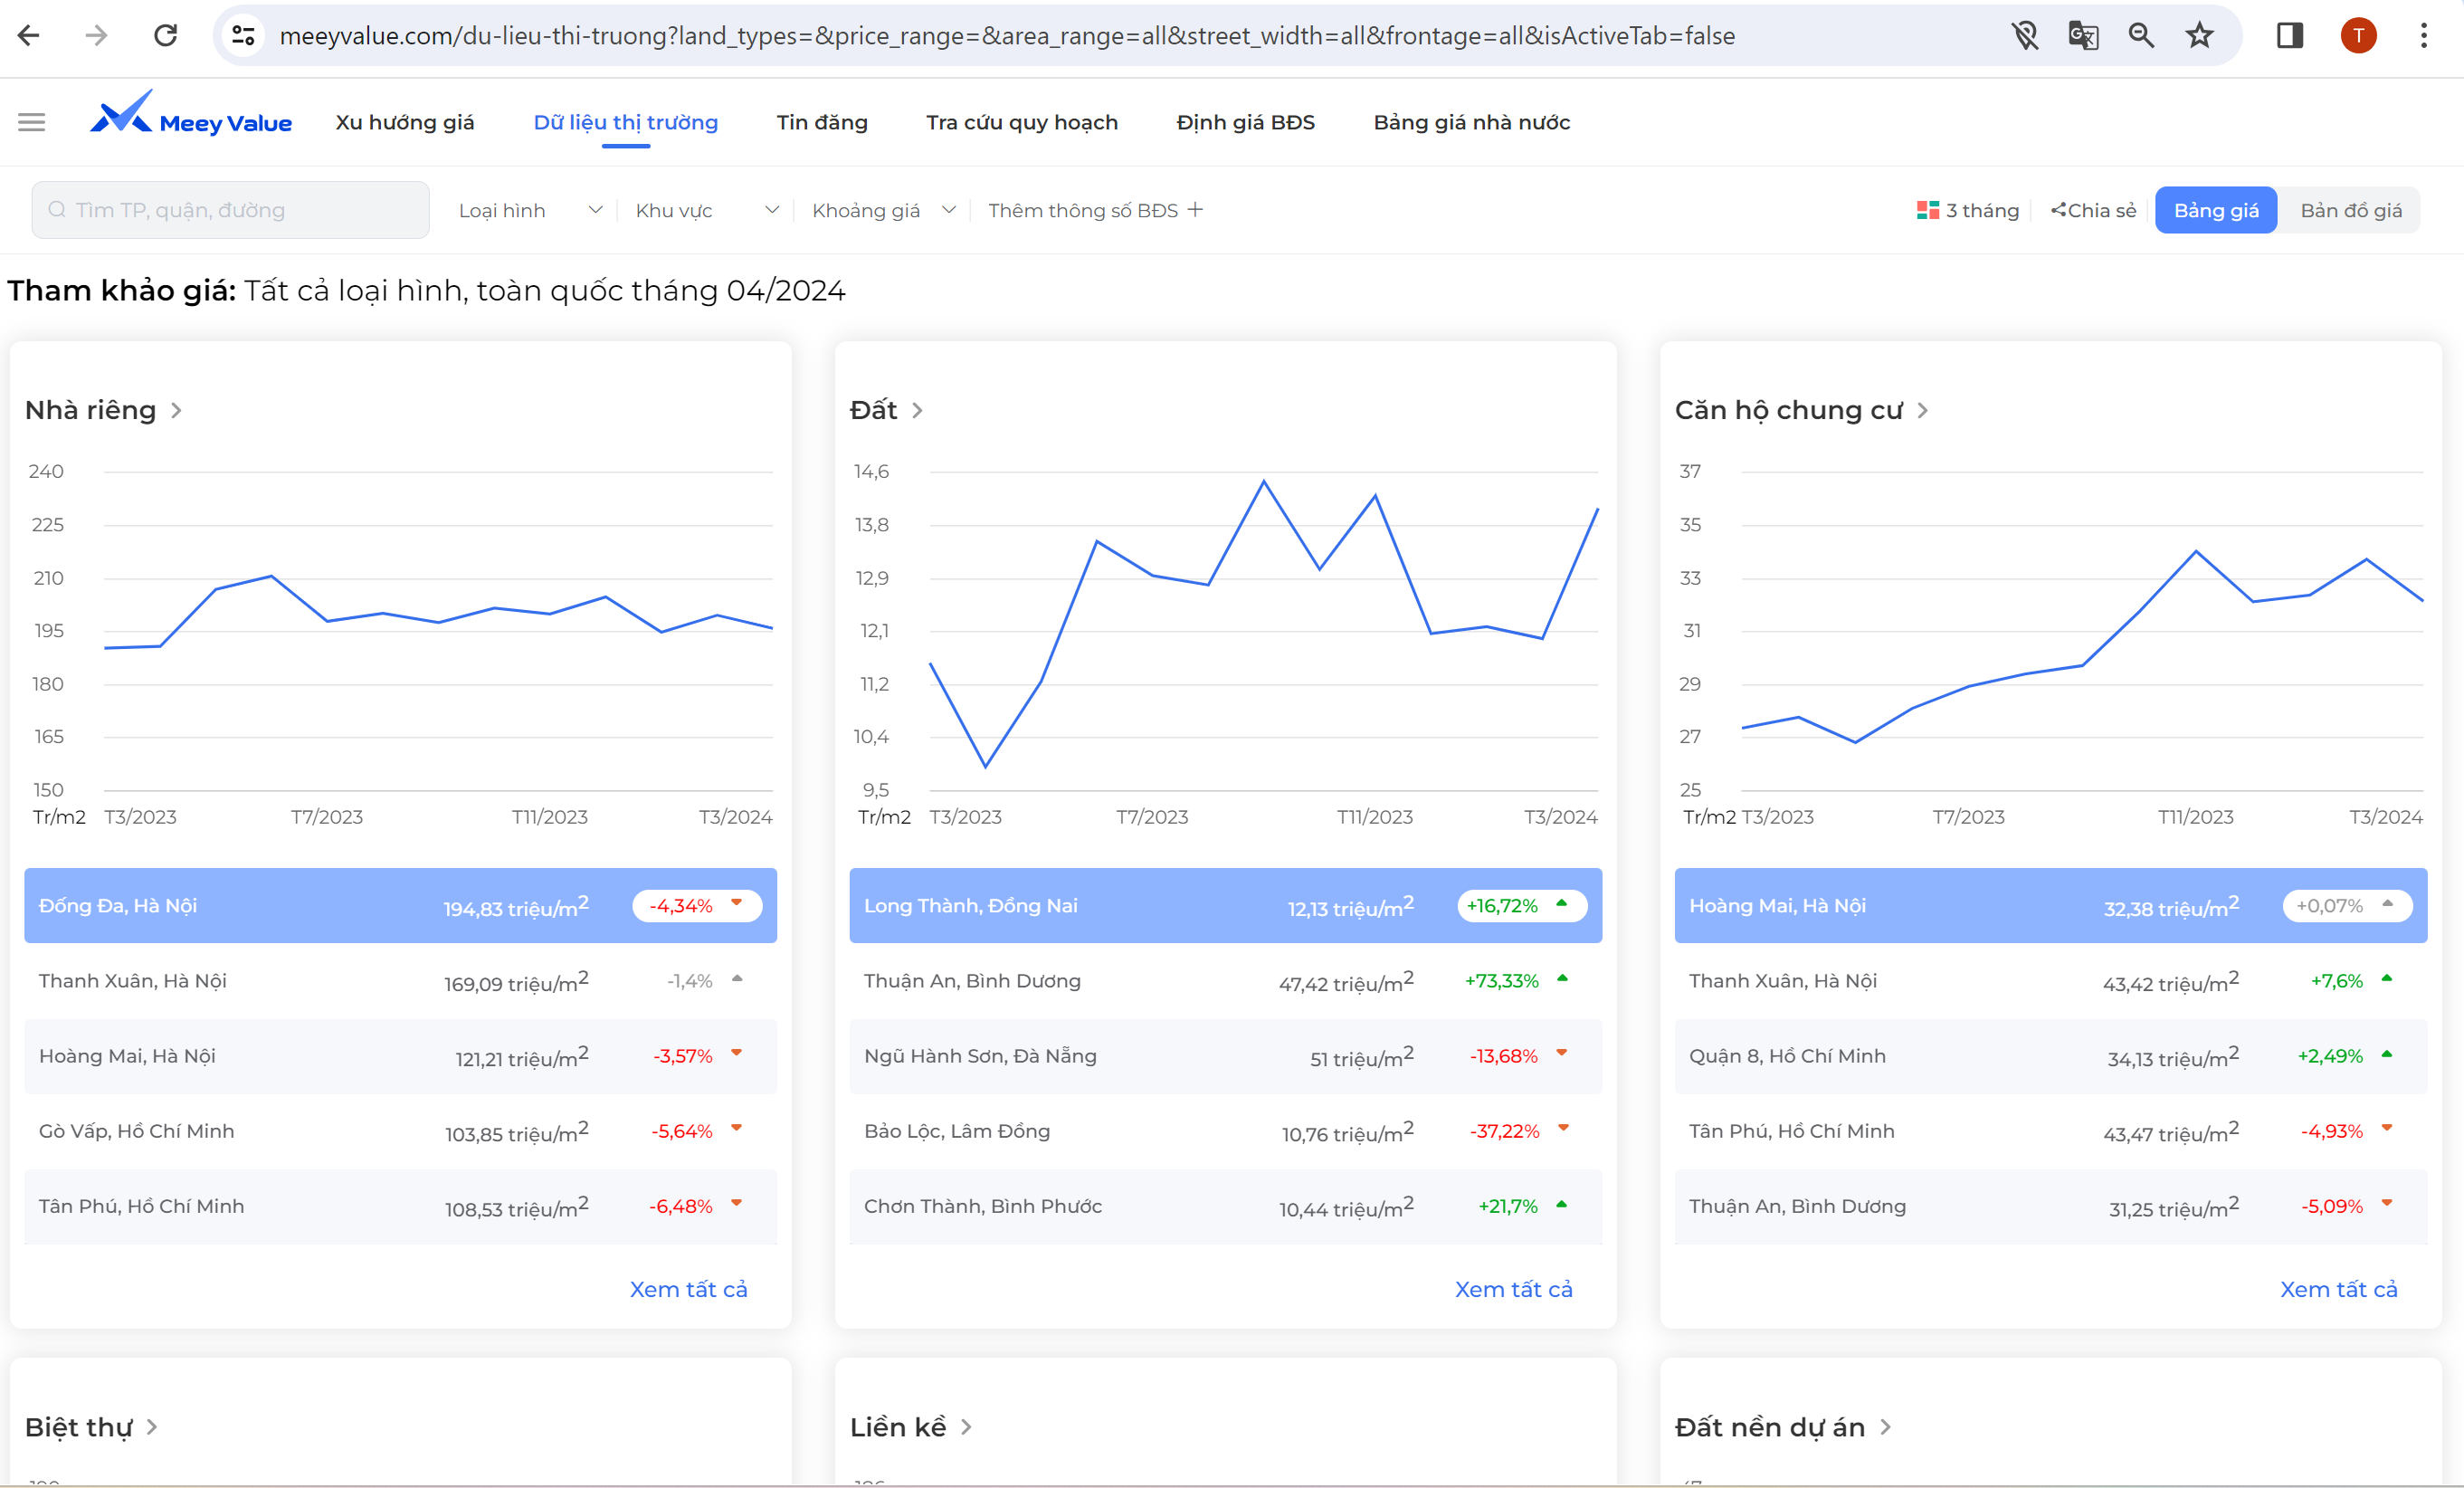Screen dimensions: 2464x1488
Task: Bookmark page with star icon
Action: (2199, 36)
